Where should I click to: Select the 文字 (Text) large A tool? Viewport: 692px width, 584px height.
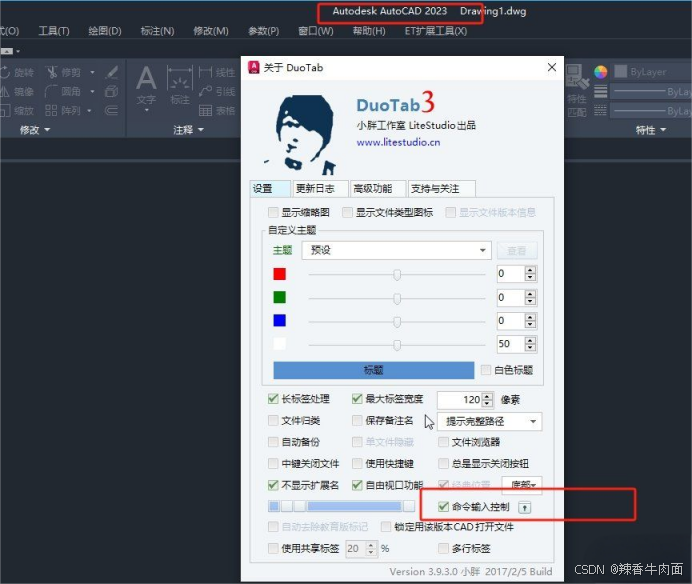146,87
